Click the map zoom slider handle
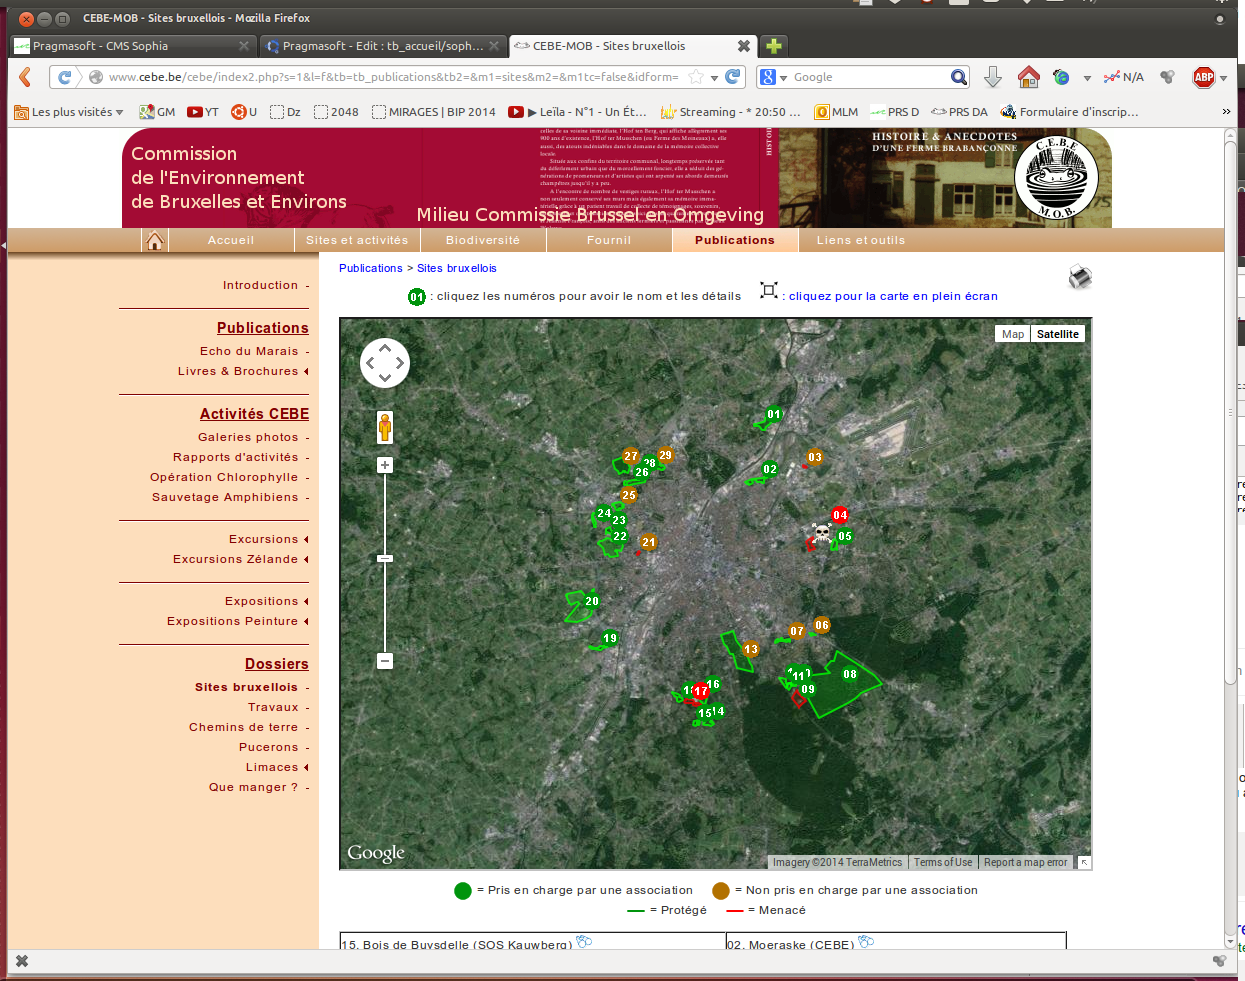The height and width of the screenshot is (981, 1245). point(385,558)
